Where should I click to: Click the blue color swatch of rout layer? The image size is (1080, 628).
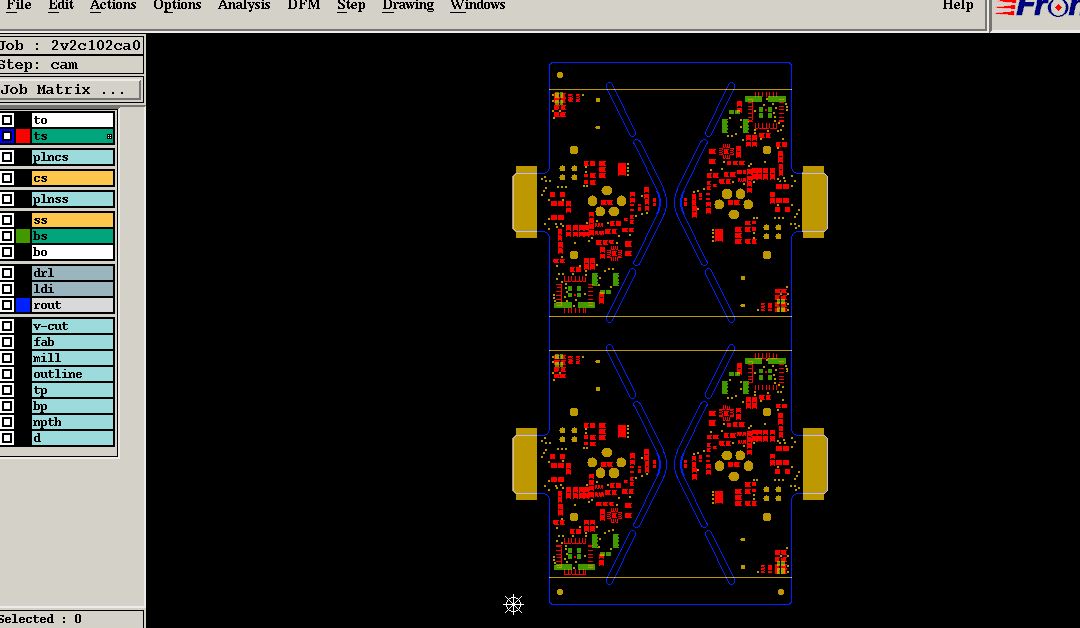[23, 305]
